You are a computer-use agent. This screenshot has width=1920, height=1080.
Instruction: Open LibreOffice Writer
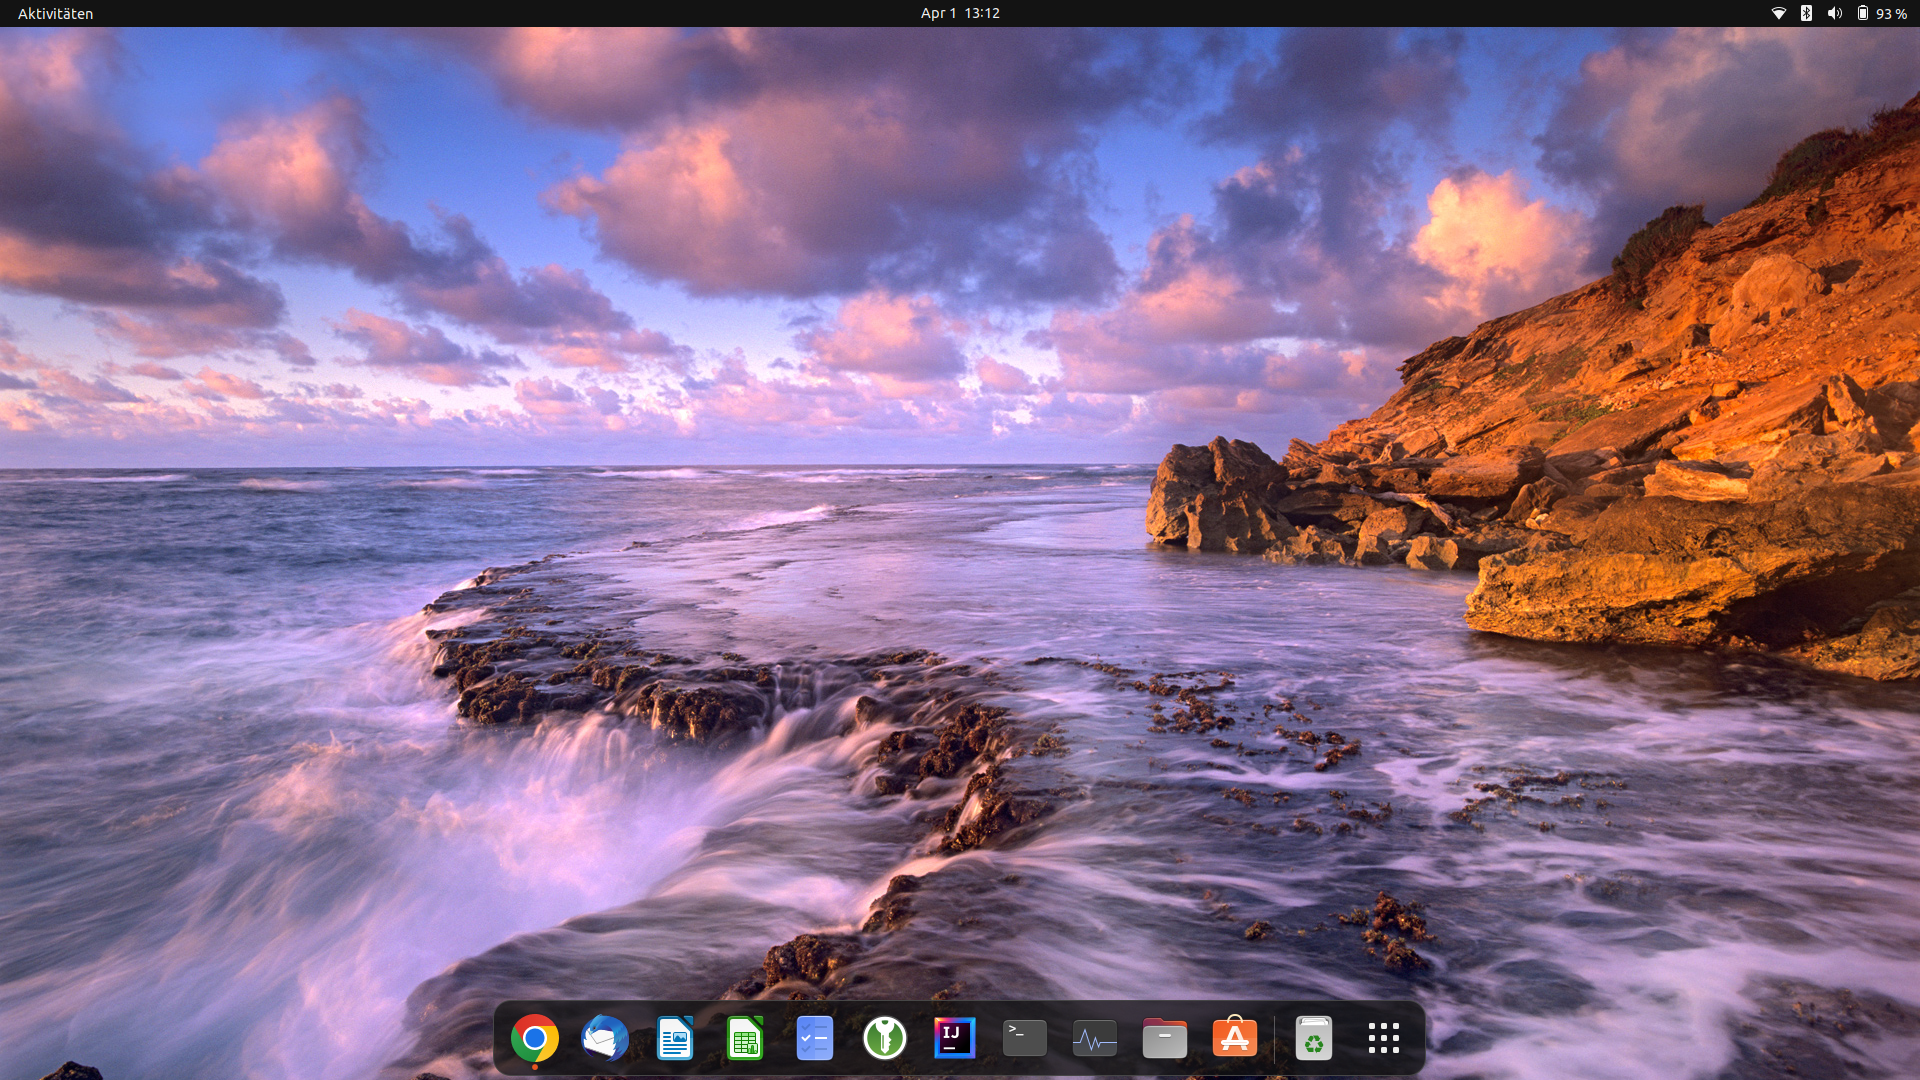pos(675,1038)
